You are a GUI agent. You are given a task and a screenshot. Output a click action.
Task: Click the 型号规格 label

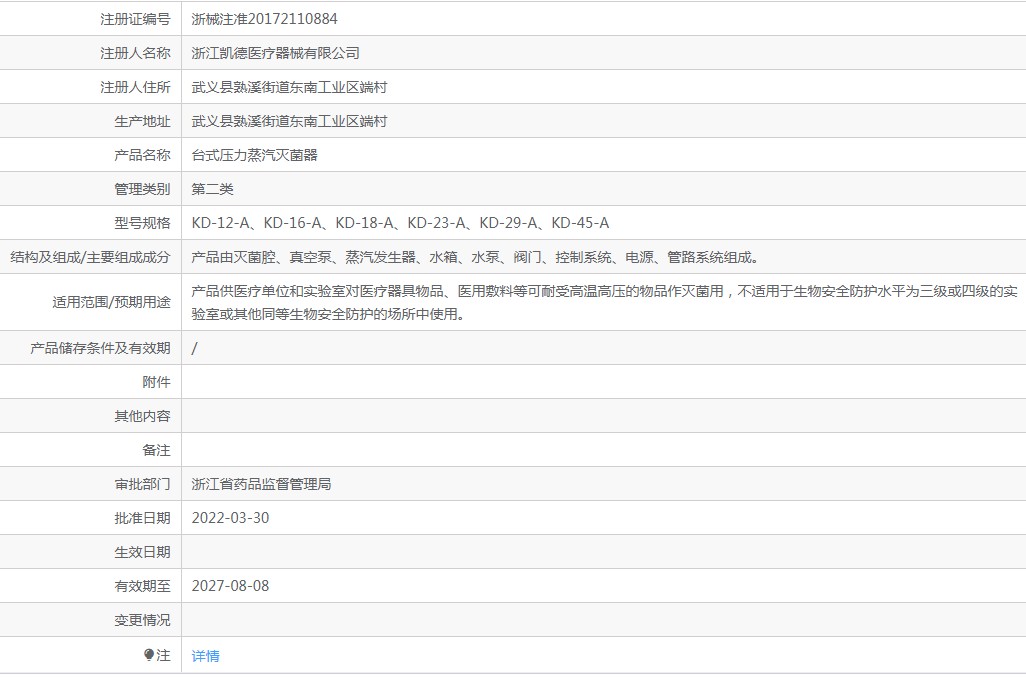coord(143,223)
